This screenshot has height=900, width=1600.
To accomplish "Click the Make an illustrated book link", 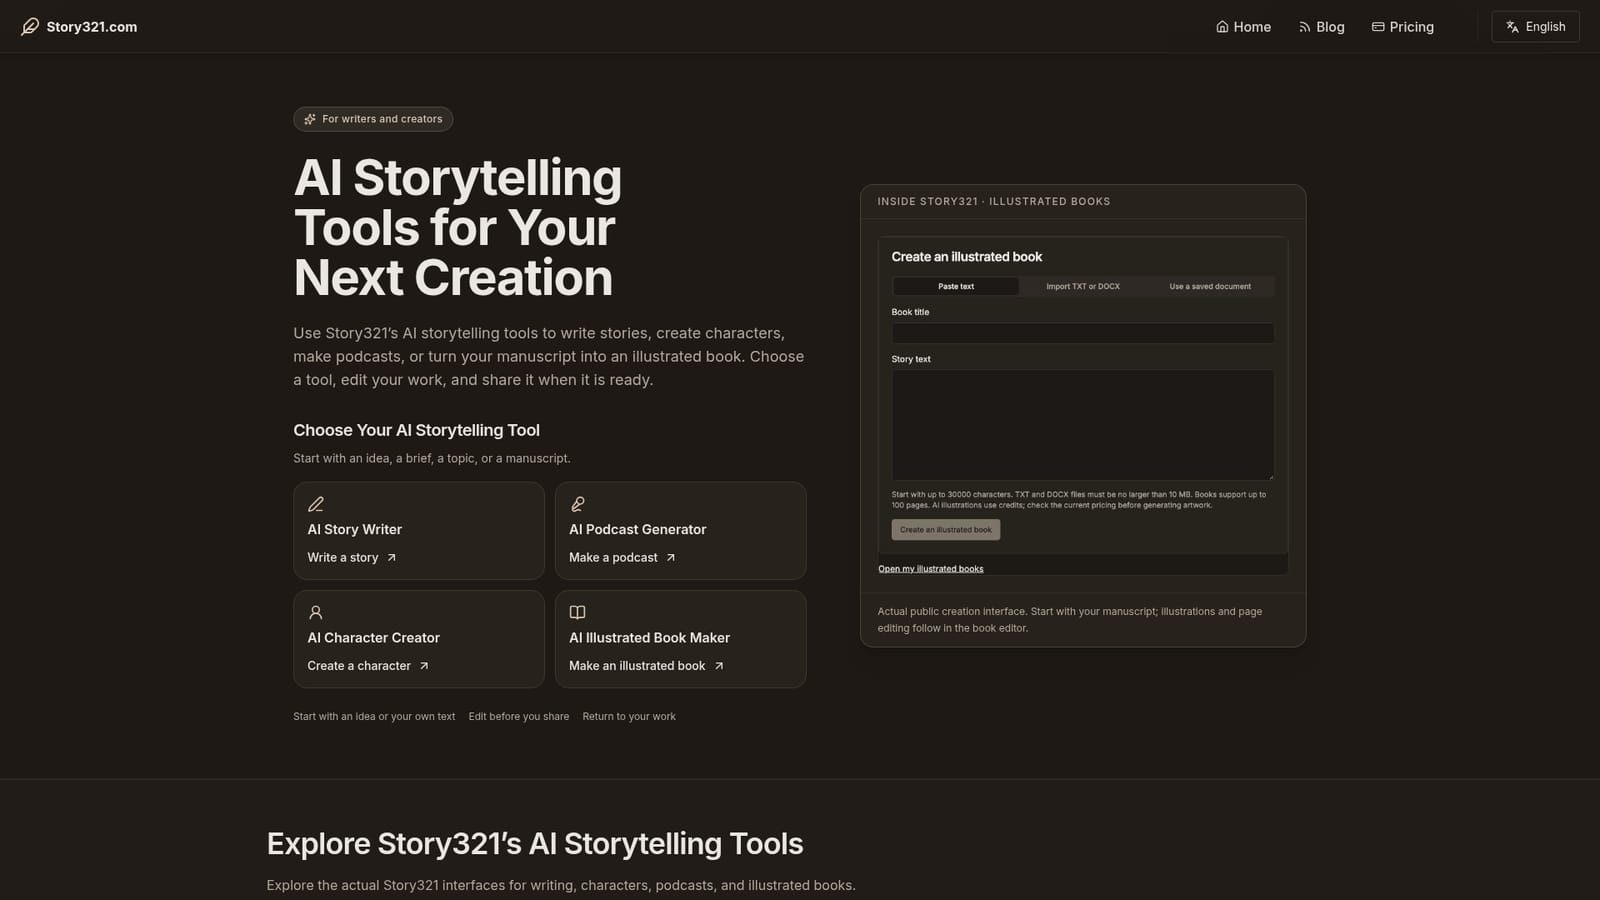I will tap(646, 666).
